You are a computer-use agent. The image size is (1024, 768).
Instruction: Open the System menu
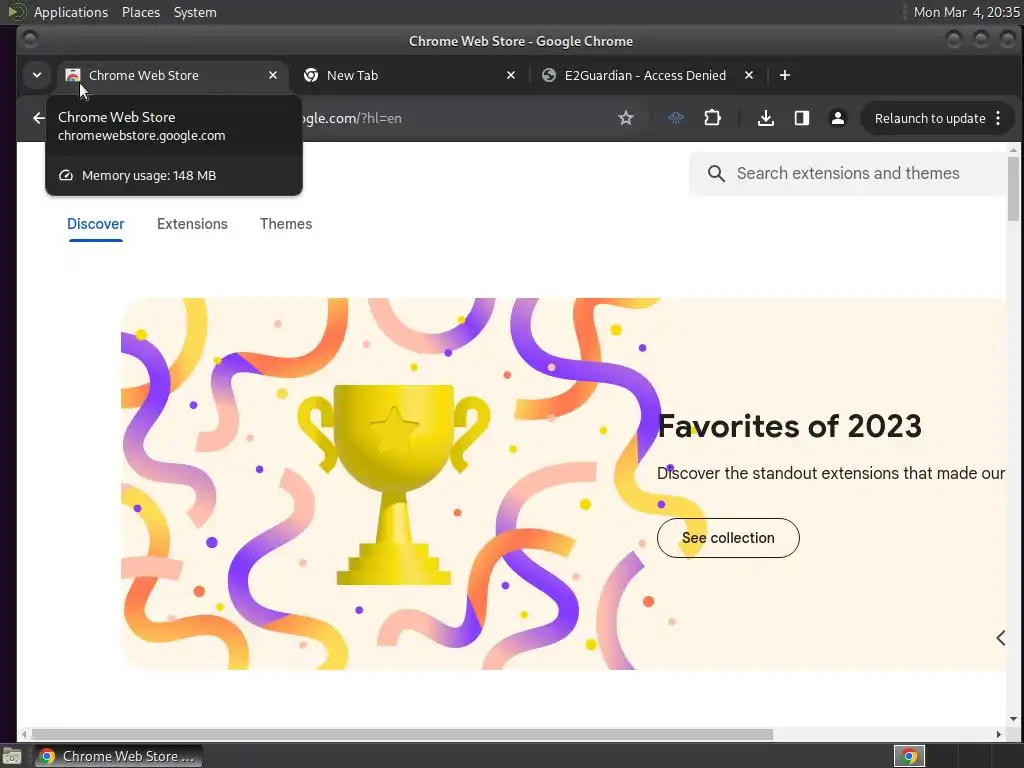tap(195, 12)
